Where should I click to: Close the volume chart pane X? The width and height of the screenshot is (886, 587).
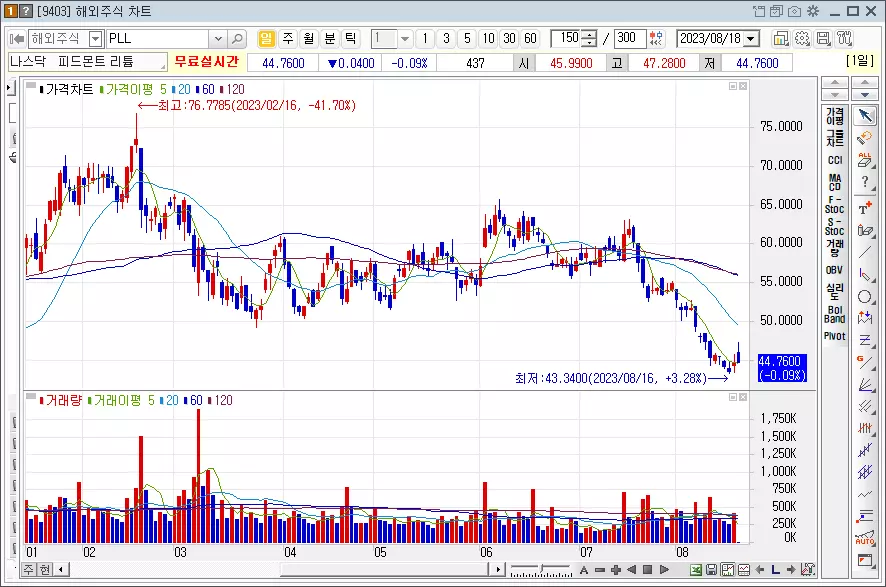(743, 397)
